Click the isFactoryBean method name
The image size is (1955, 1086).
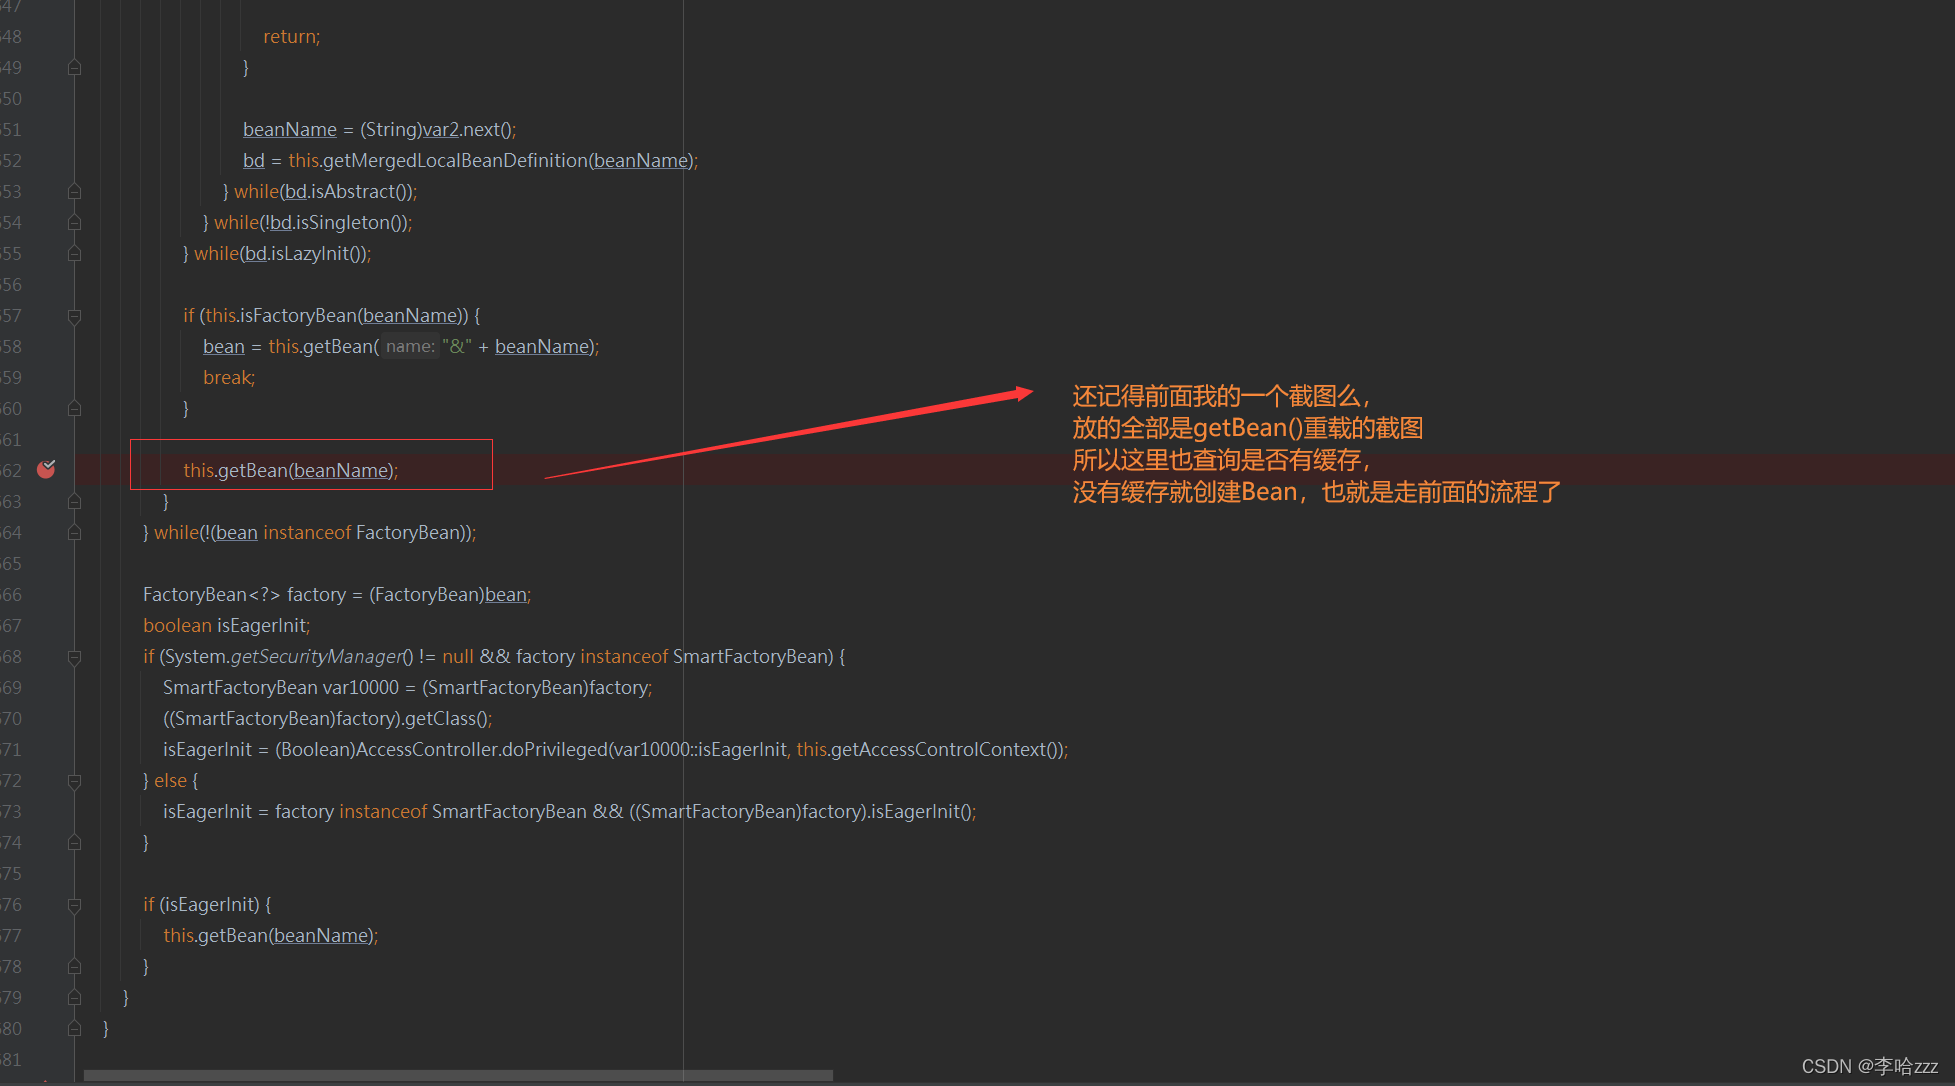[x=298, y=315]
